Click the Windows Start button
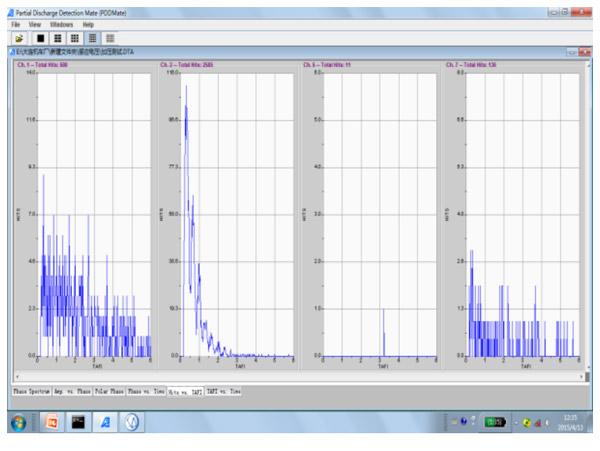The width and height of the screenshot is (600, 451). pos(18,423)
